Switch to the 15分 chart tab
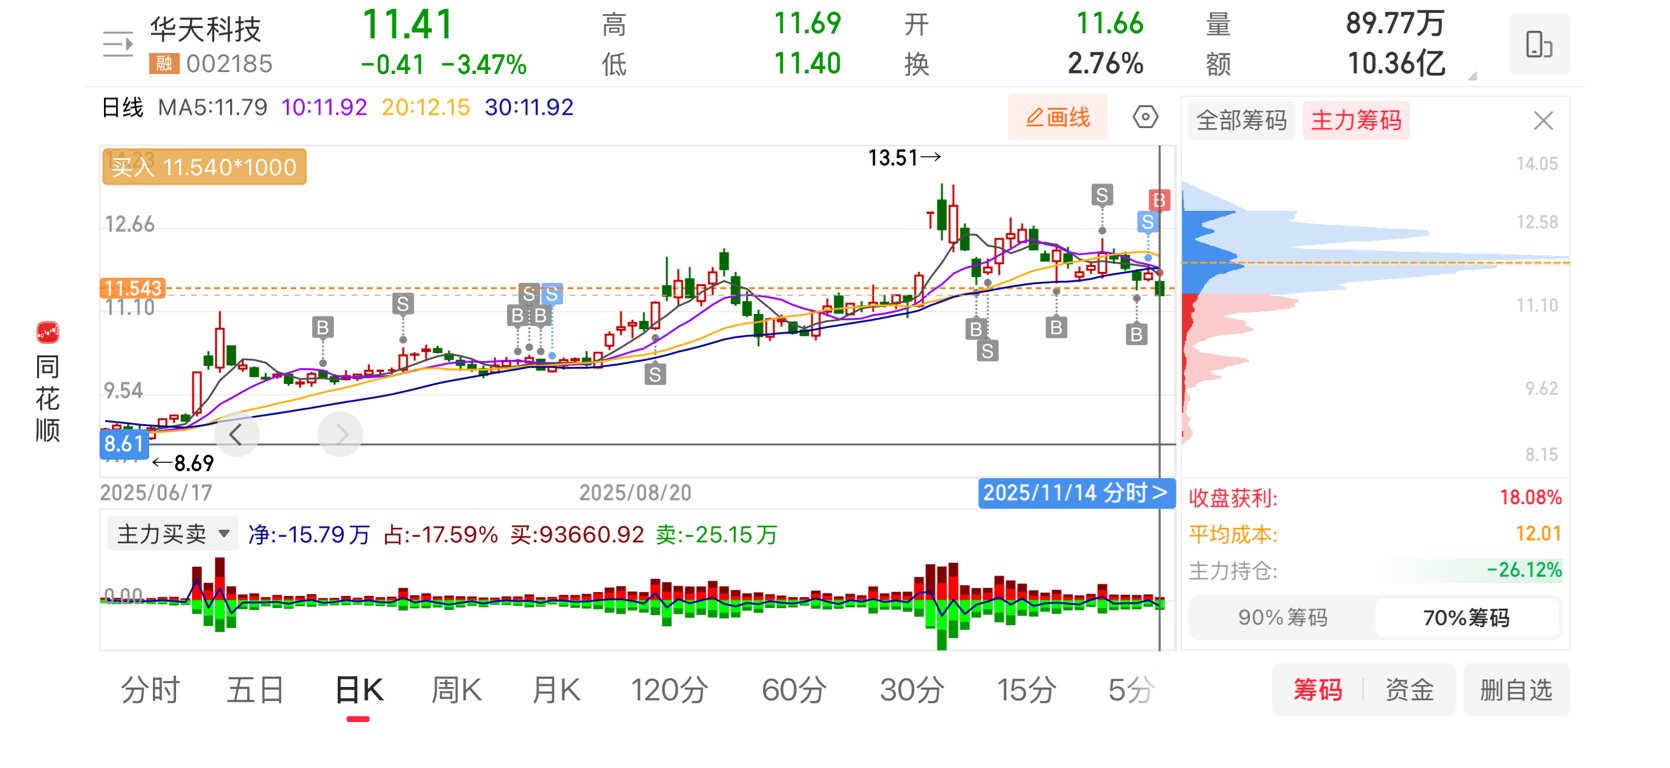The width and height of the screenshot is (1670, 768). coord(1027,690)
